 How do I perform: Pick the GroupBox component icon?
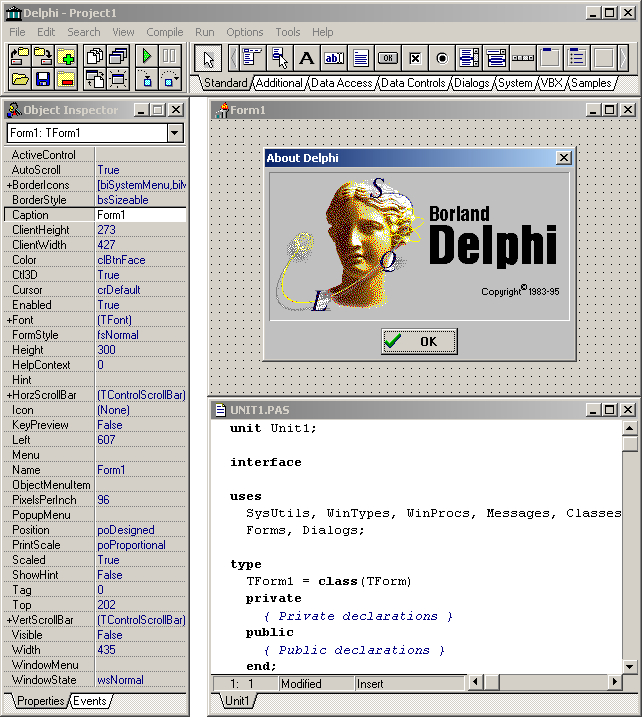click(x=550, y=58)
